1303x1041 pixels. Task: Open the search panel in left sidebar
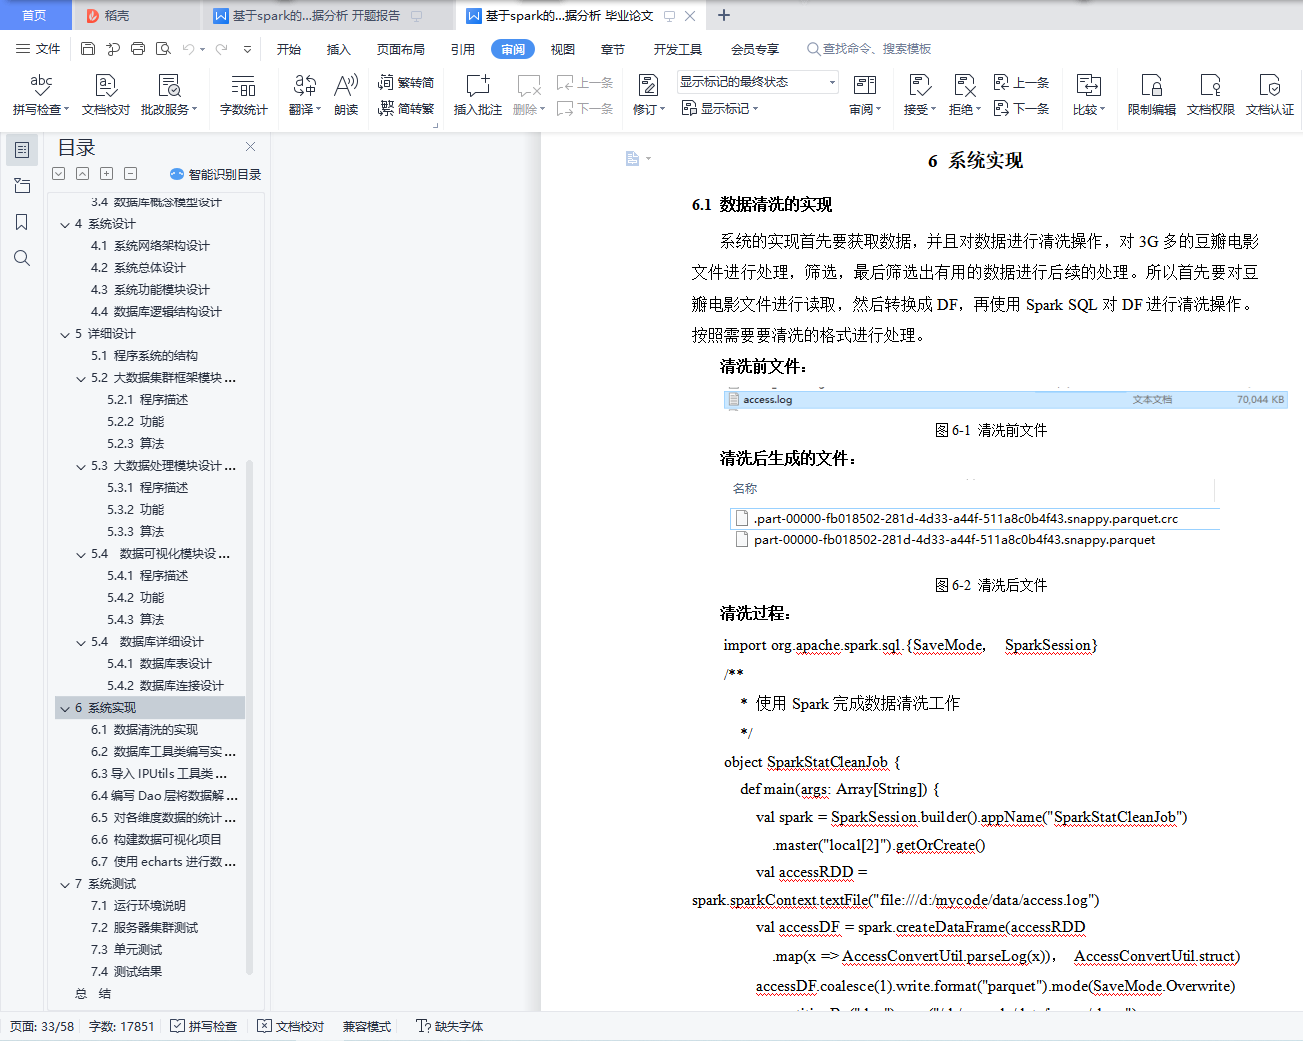tap(21, 258)
